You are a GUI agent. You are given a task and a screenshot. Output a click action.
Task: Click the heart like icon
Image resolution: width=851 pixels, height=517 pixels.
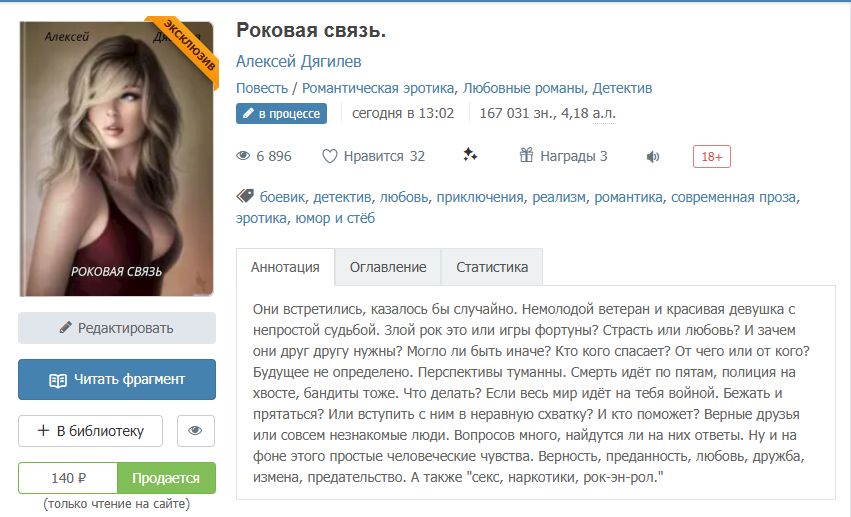(329, 156)
